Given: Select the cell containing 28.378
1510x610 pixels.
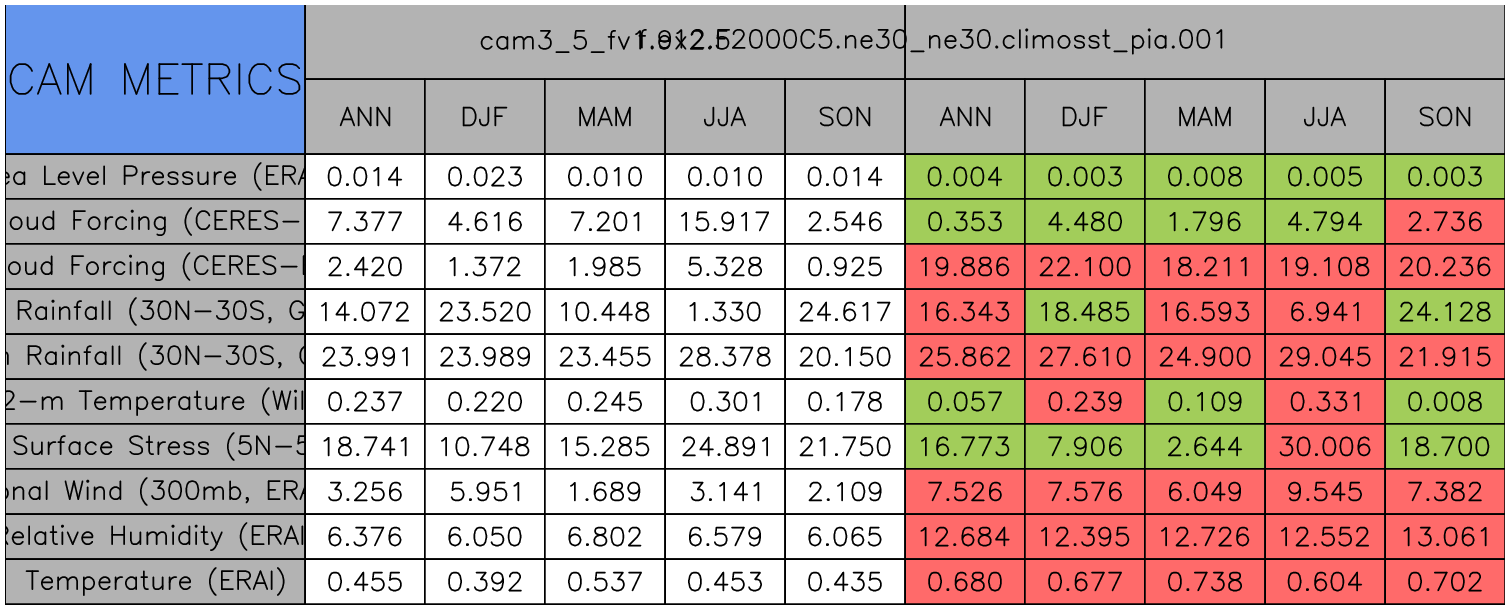Looking at the screenshot, I should [x=725, y=357].
